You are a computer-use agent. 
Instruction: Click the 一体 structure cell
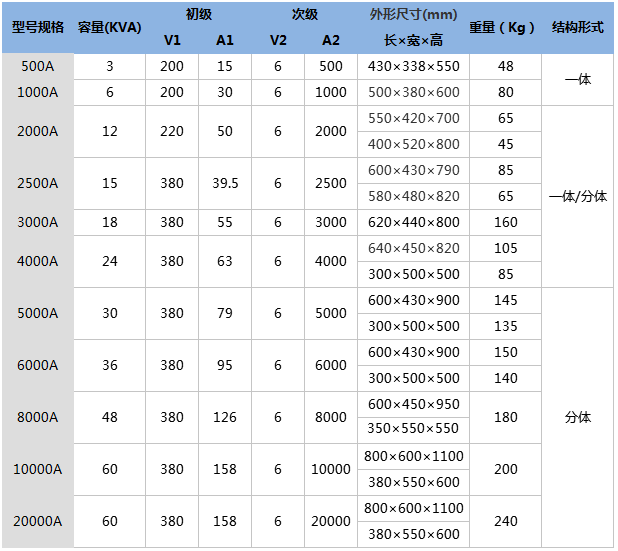point(578,79)
